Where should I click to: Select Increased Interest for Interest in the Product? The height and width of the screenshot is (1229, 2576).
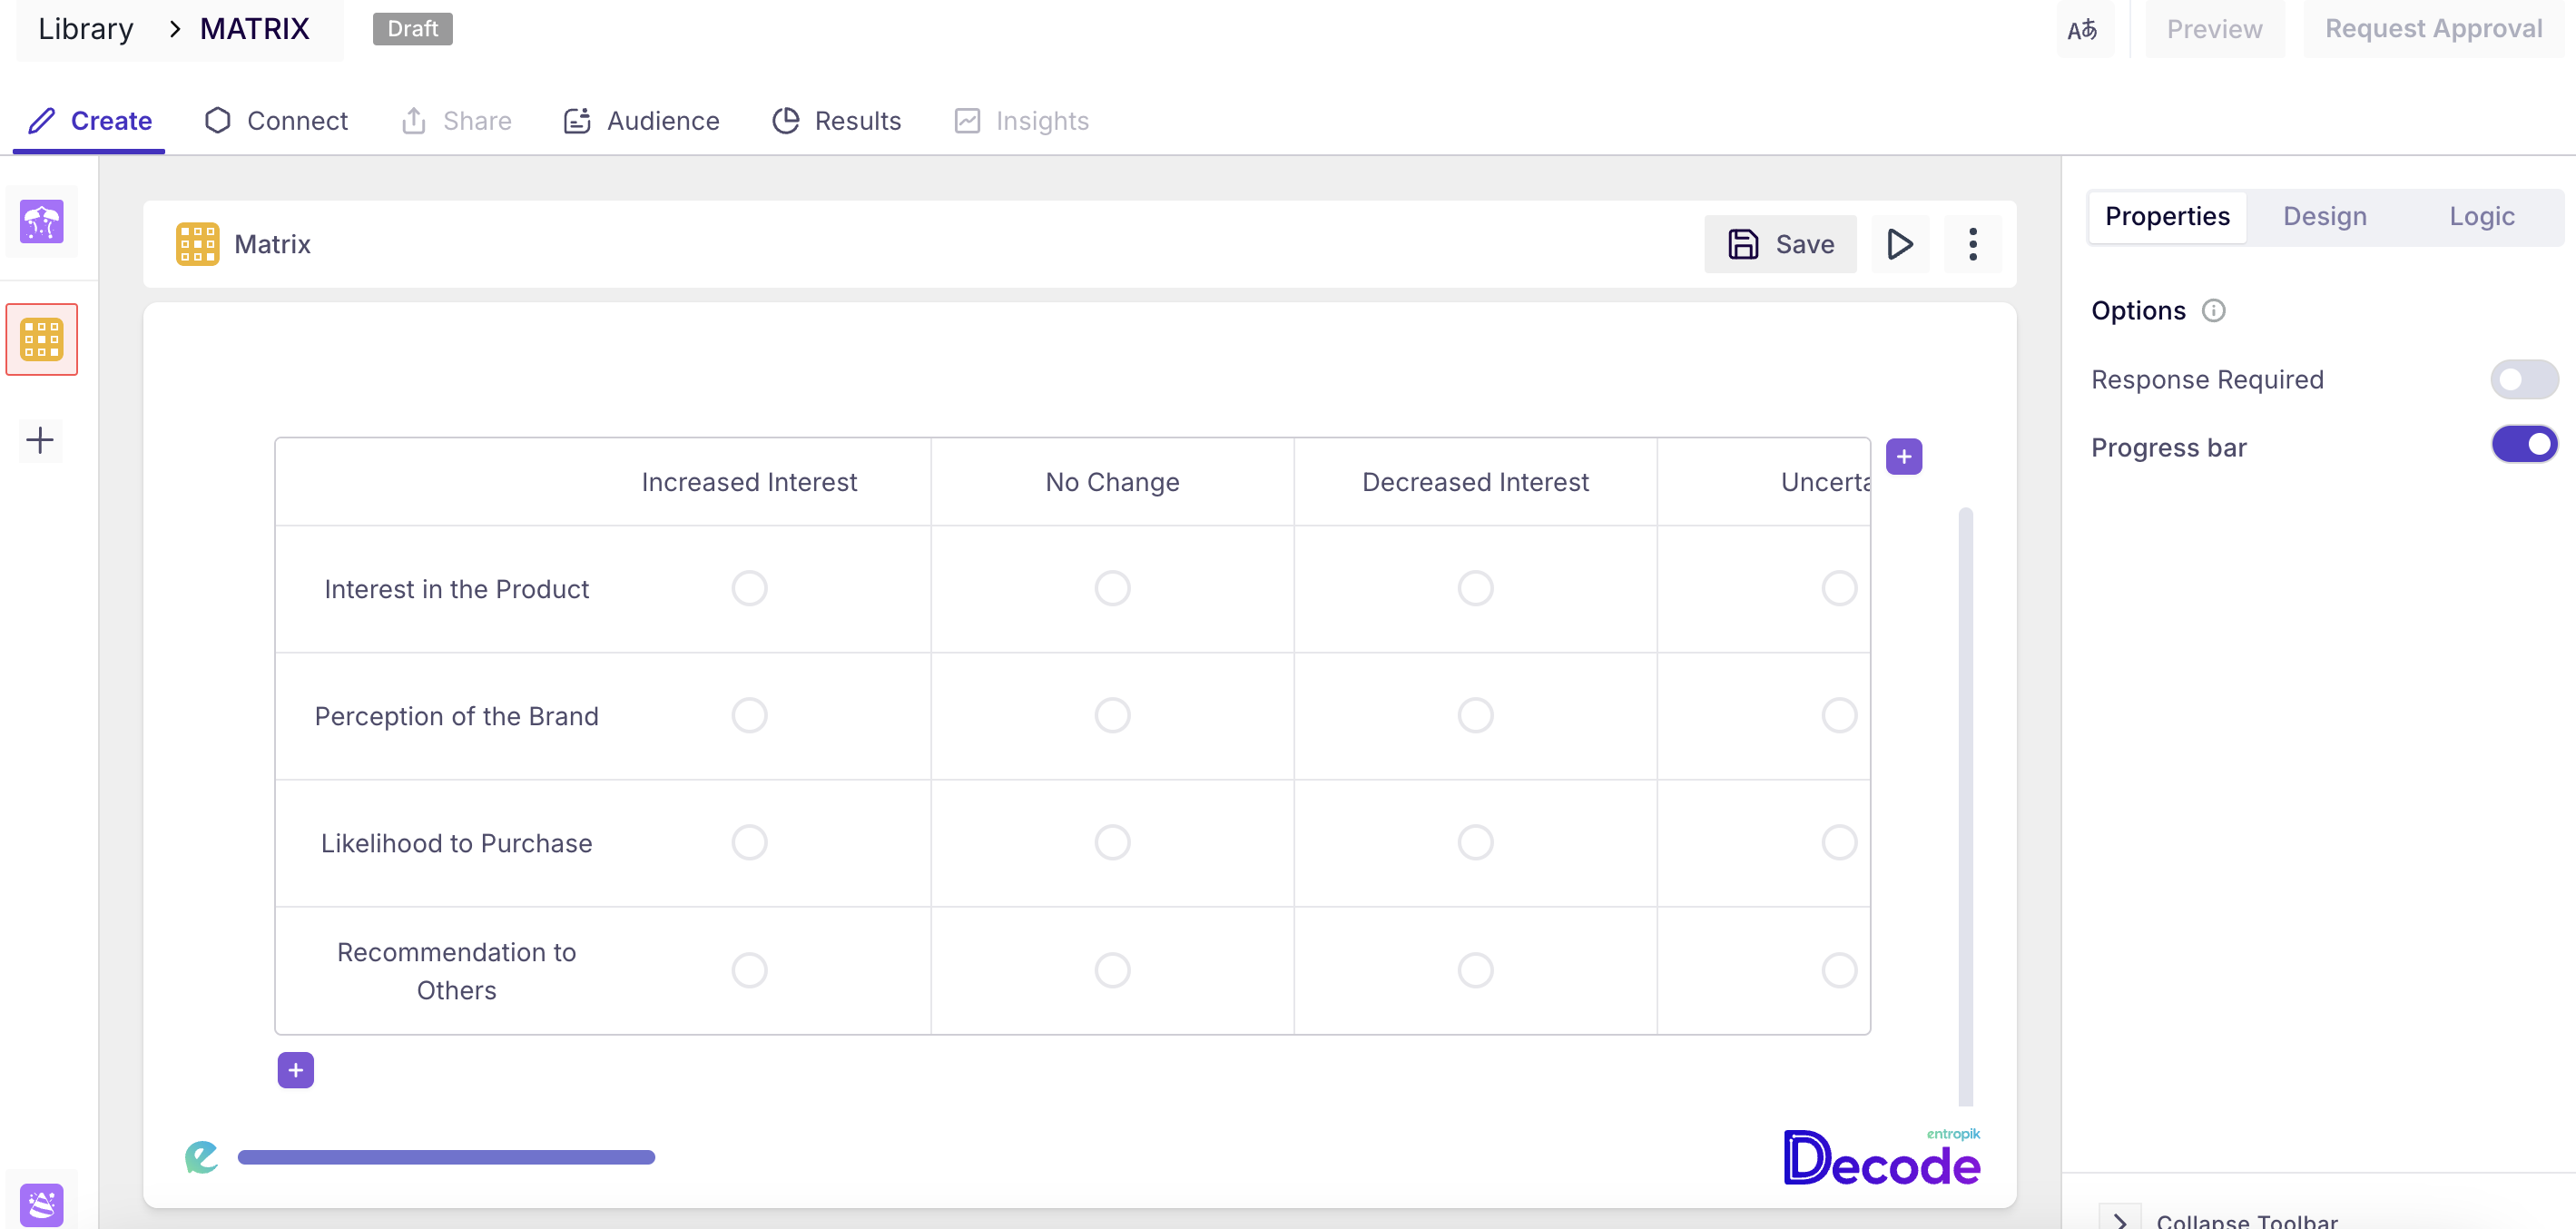point(749,588)
